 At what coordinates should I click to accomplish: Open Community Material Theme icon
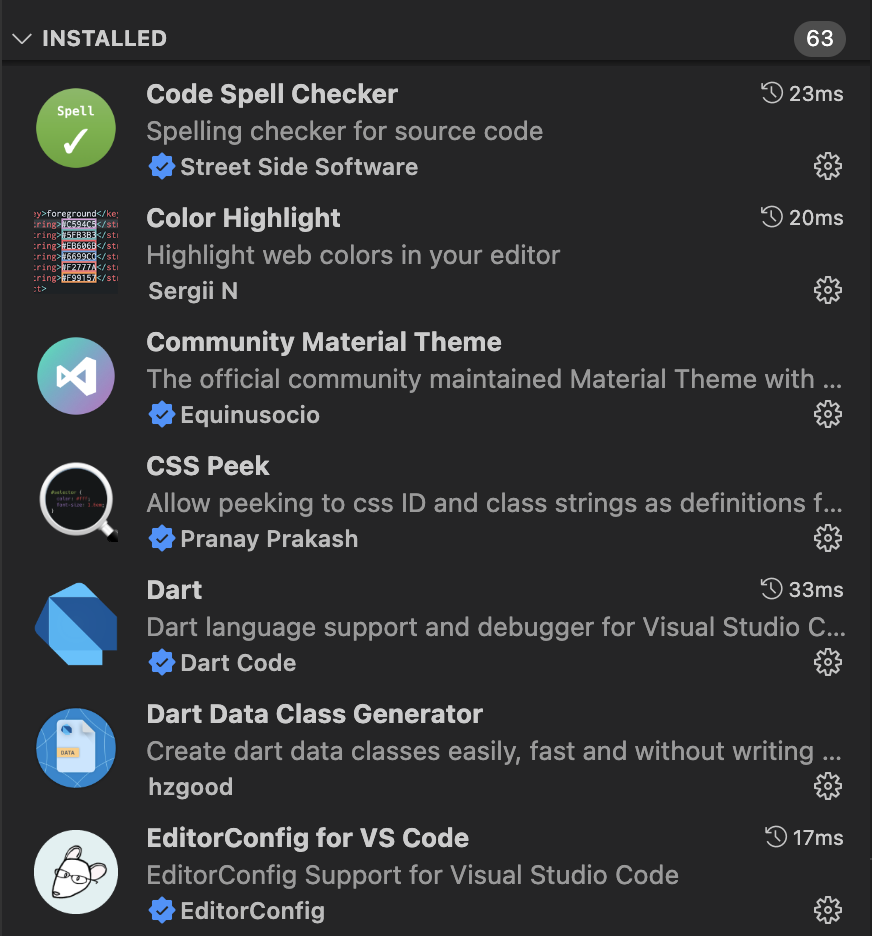76,376
